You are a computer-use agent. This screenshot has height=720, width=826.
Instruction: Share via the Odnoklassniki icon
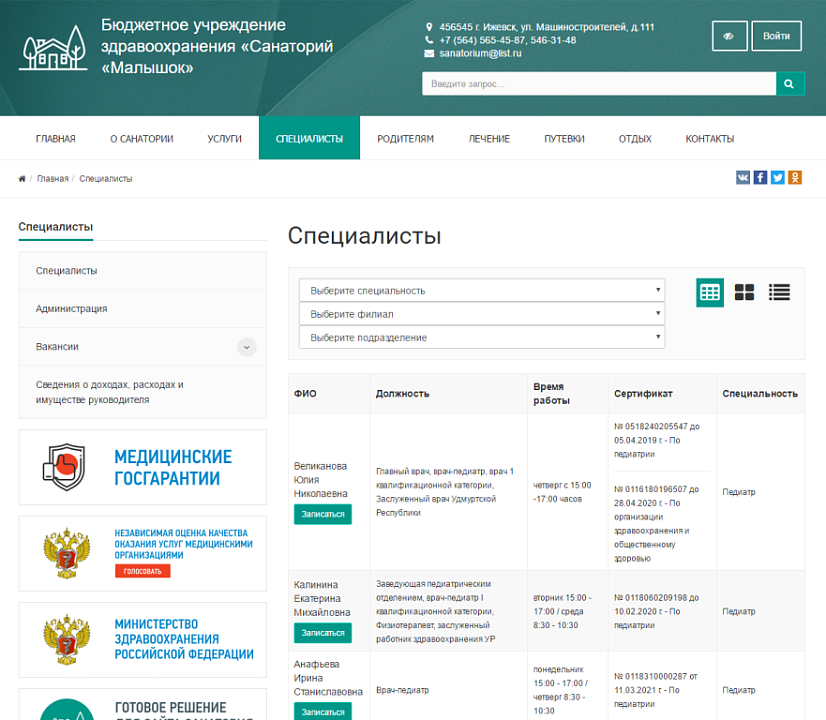(x=795, y=177)
